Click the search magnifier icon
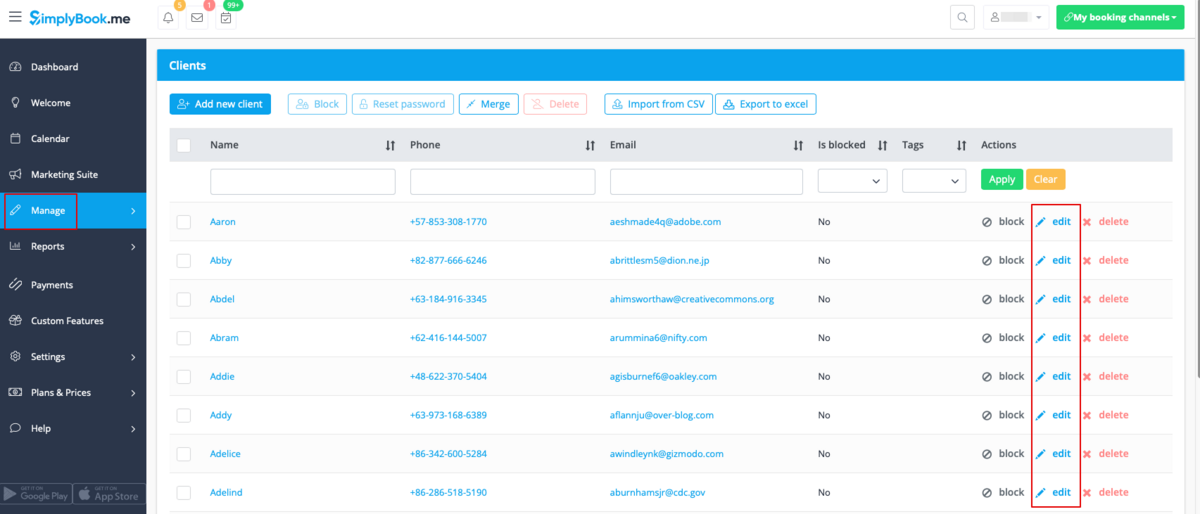 (x=962, y=18)
